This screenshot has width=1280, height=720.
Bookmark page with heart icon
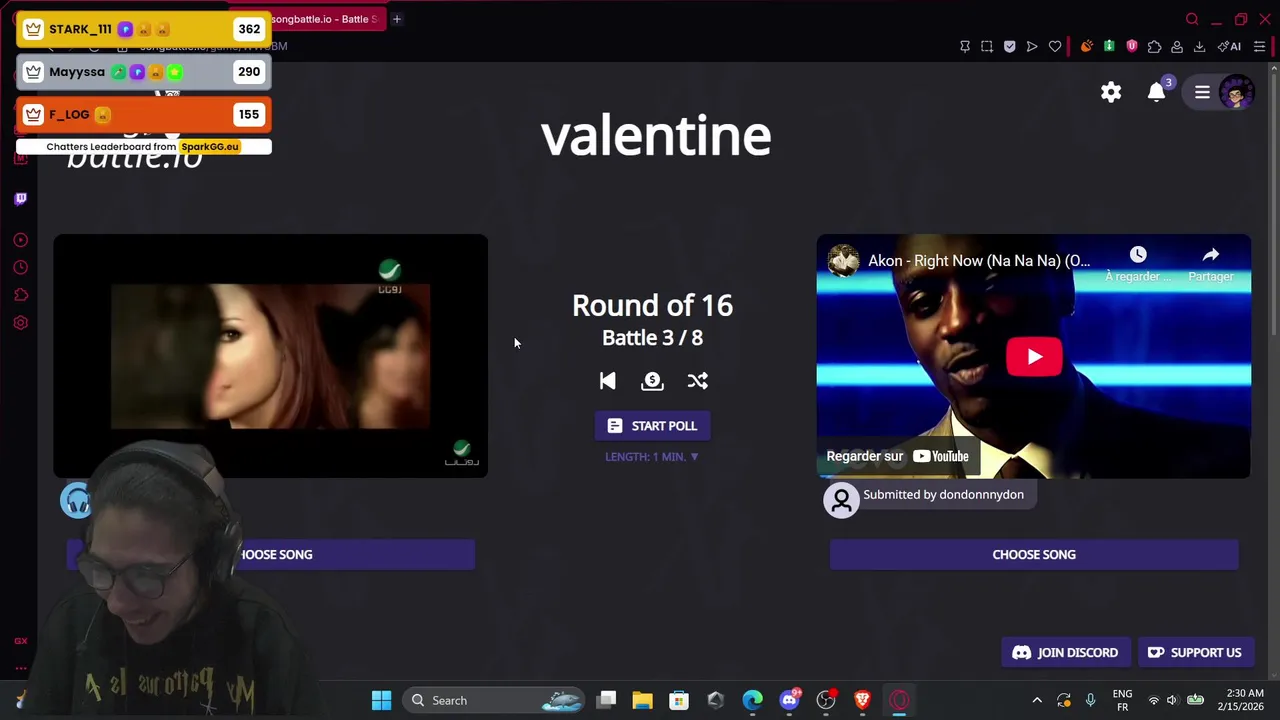coord(1055,46)
